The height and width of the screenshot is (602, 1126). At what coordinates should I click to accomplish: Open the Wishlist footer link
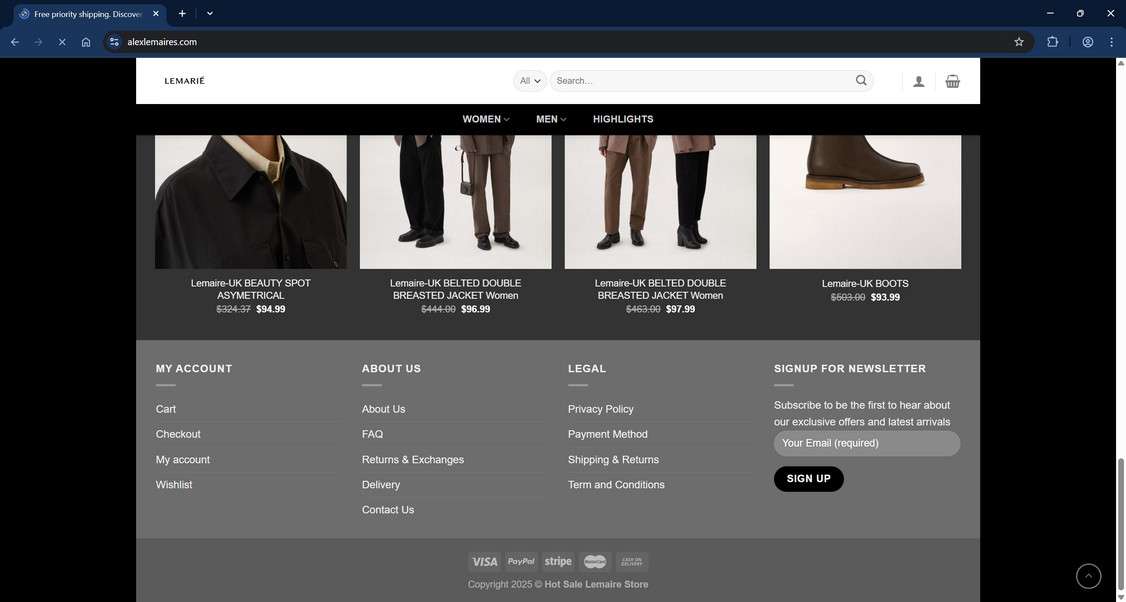click(174, 485)
